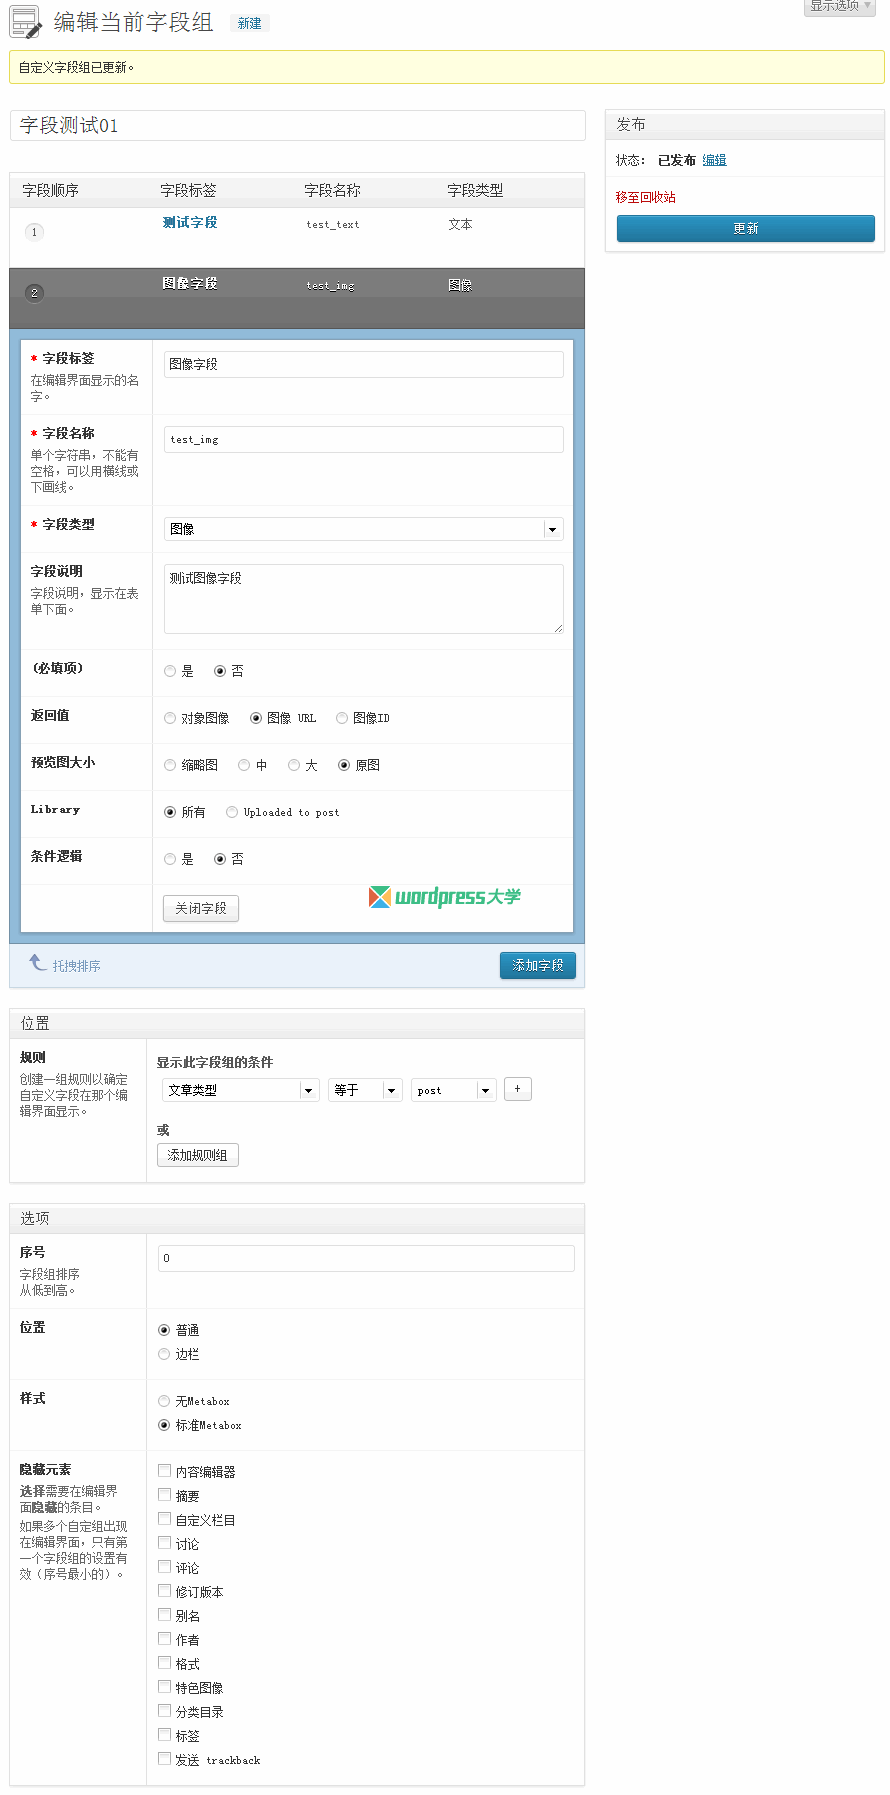Image resolution: width=890 pixels, height=1795 pixels.
Task: Open the 等于 operator dropdown
Action: click(x=365, y=1090)
